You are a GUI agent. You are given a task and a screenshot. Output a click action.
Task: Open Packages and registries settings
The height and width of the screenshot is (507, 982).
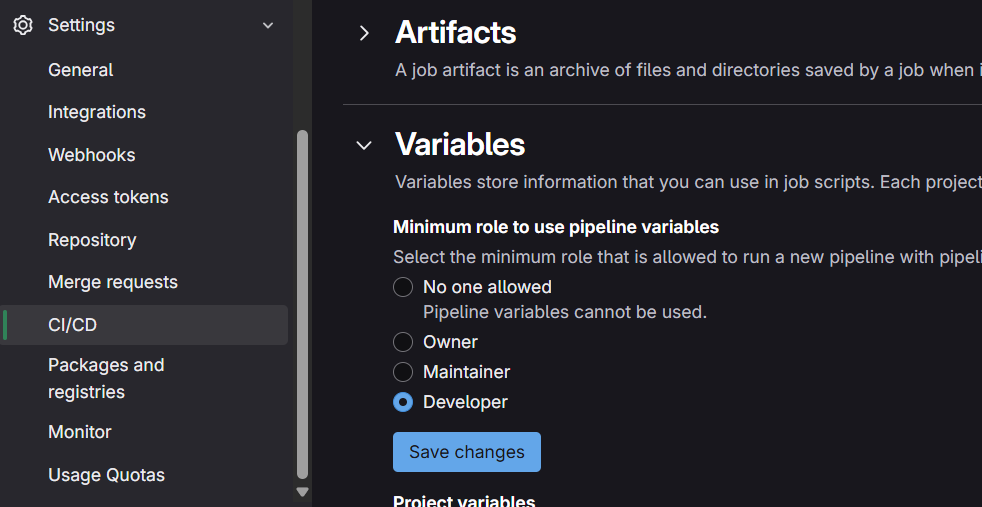point(106,378)
